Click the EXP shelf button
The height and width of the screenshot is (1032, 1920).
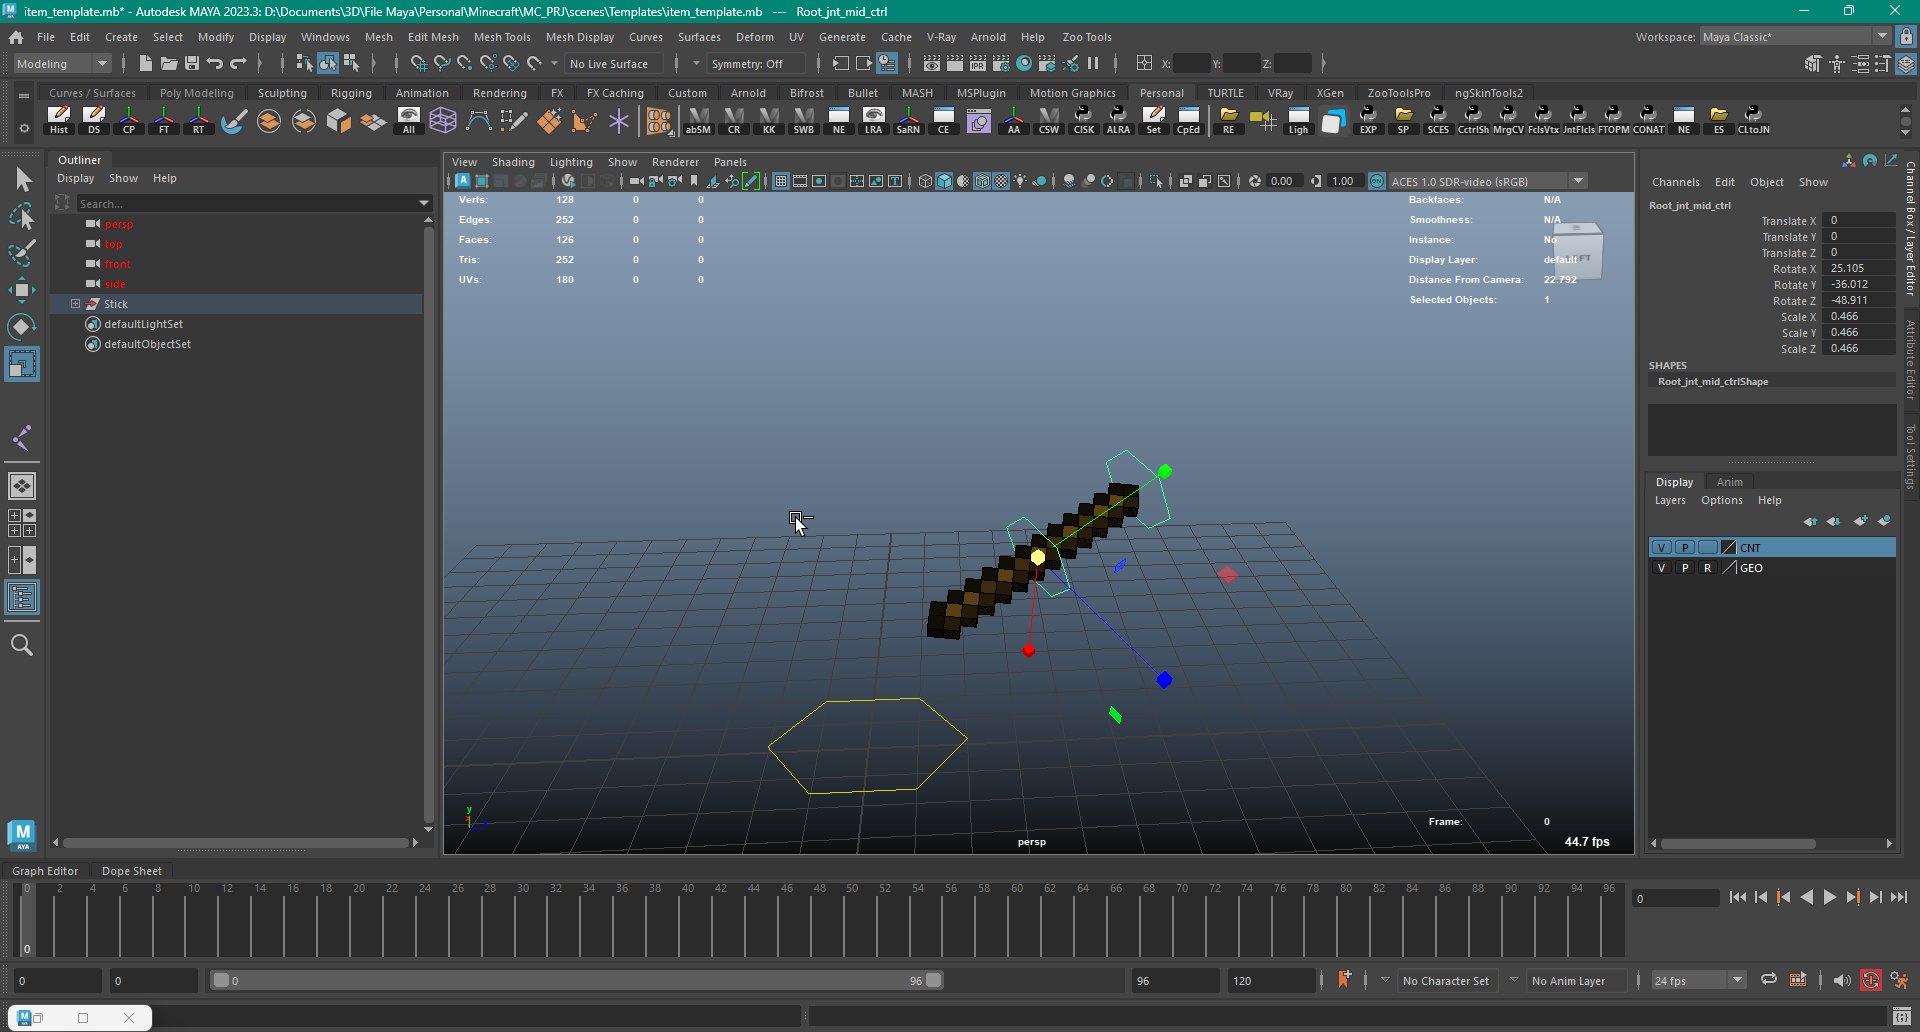1368,120
